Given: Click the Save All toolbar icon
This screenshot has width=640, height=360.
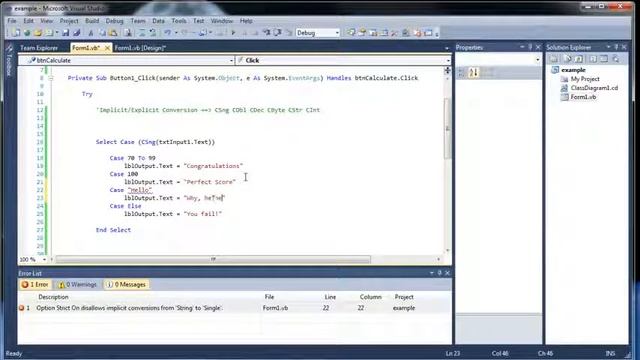Looking at the screenshot, I should click(x=76, y=33).
